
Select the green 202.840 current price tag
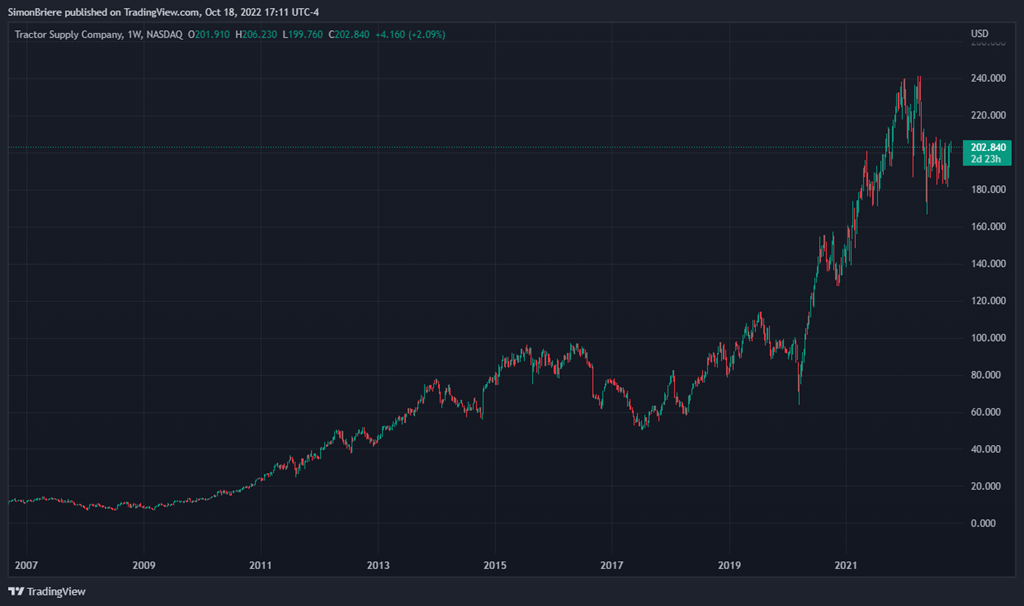(988, 147)
